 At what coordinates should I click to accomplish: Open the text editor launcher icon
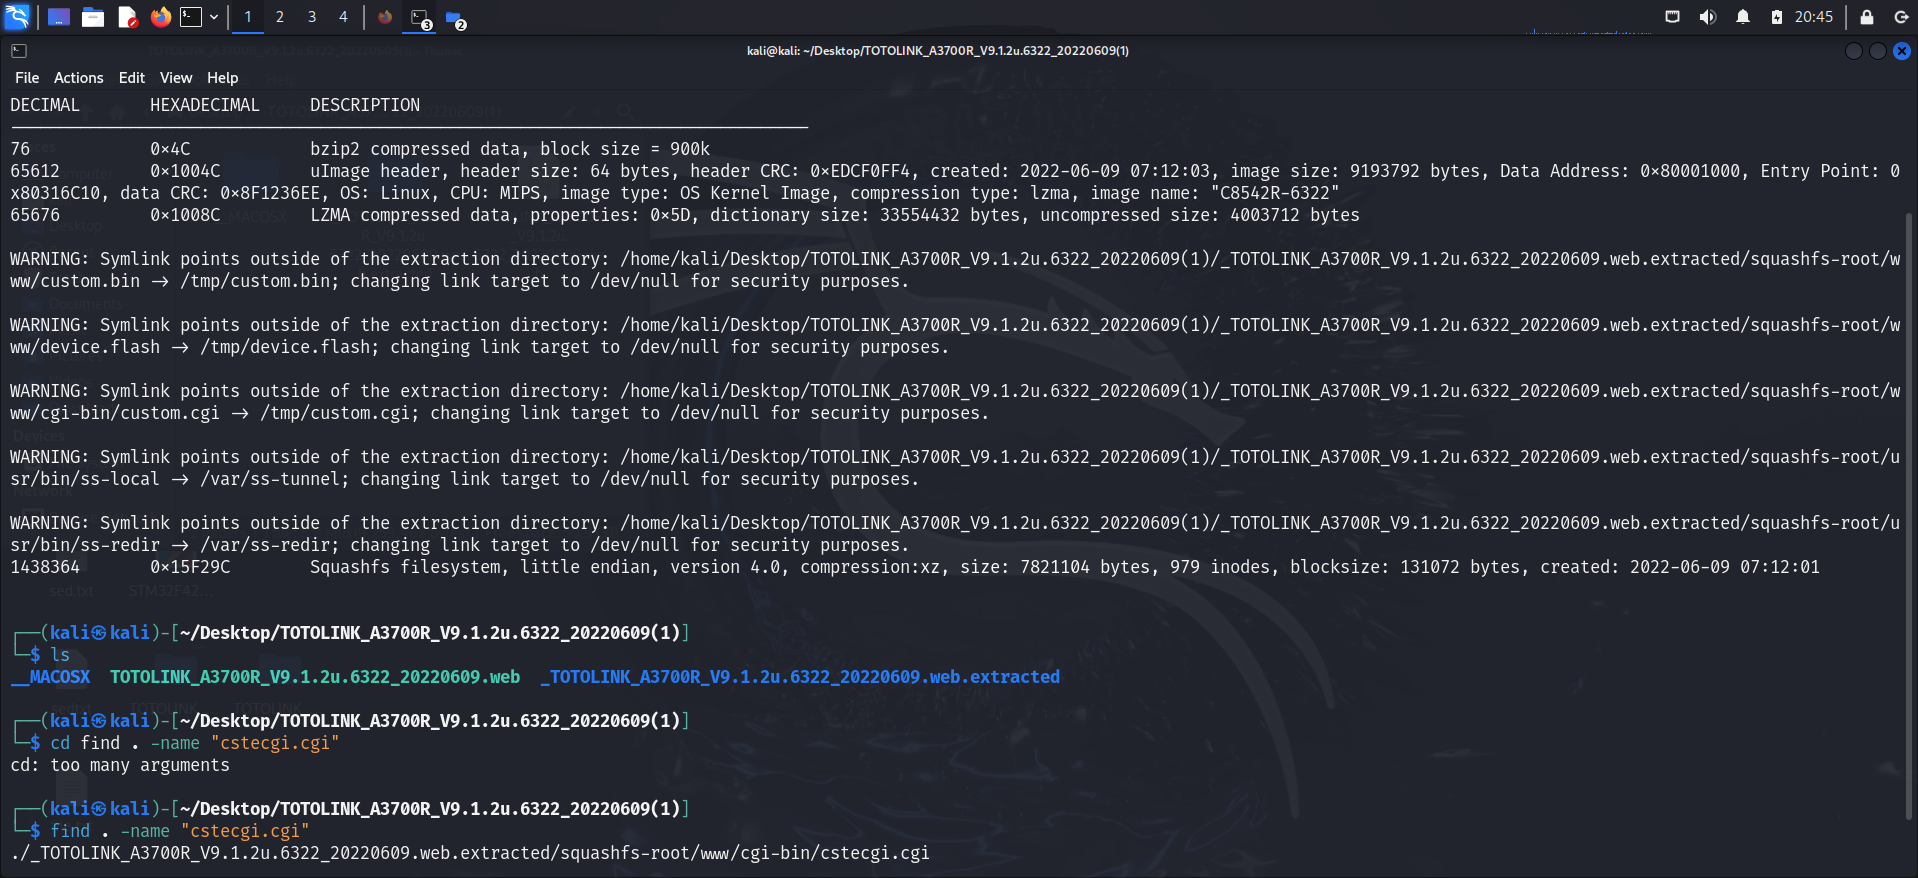[127, 17]
